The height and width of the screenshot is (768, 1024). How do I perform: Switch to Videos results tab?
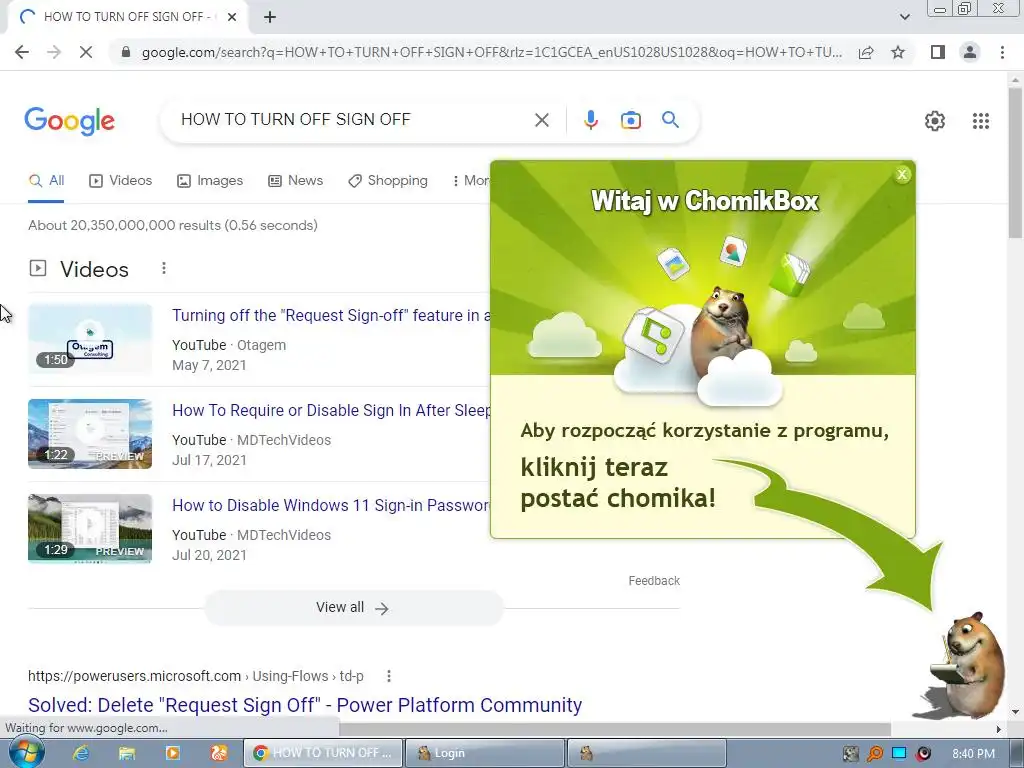pyautogui.click(x=120, y=181)
